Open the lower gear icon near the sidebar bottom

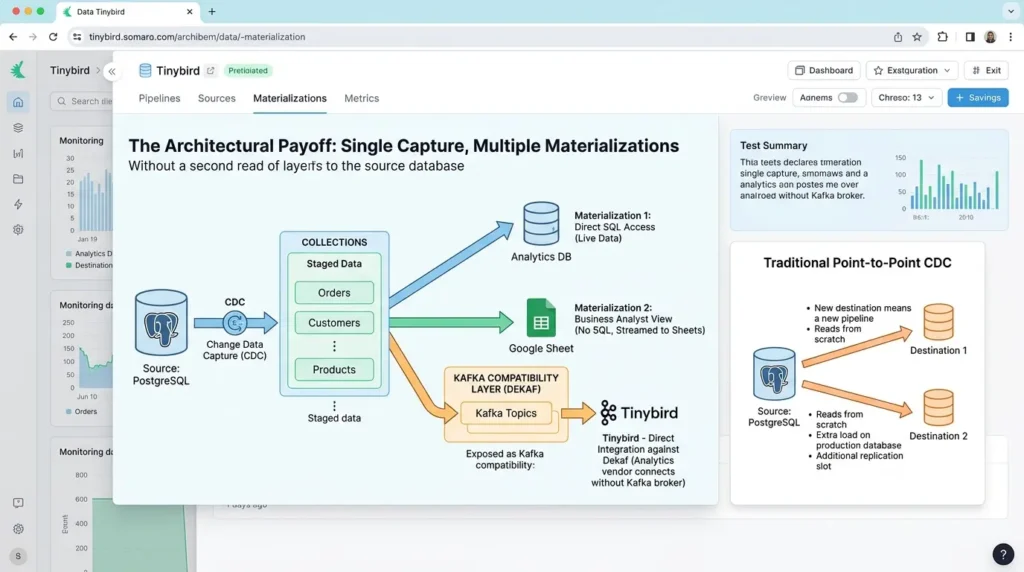click(x=18, y=529)
